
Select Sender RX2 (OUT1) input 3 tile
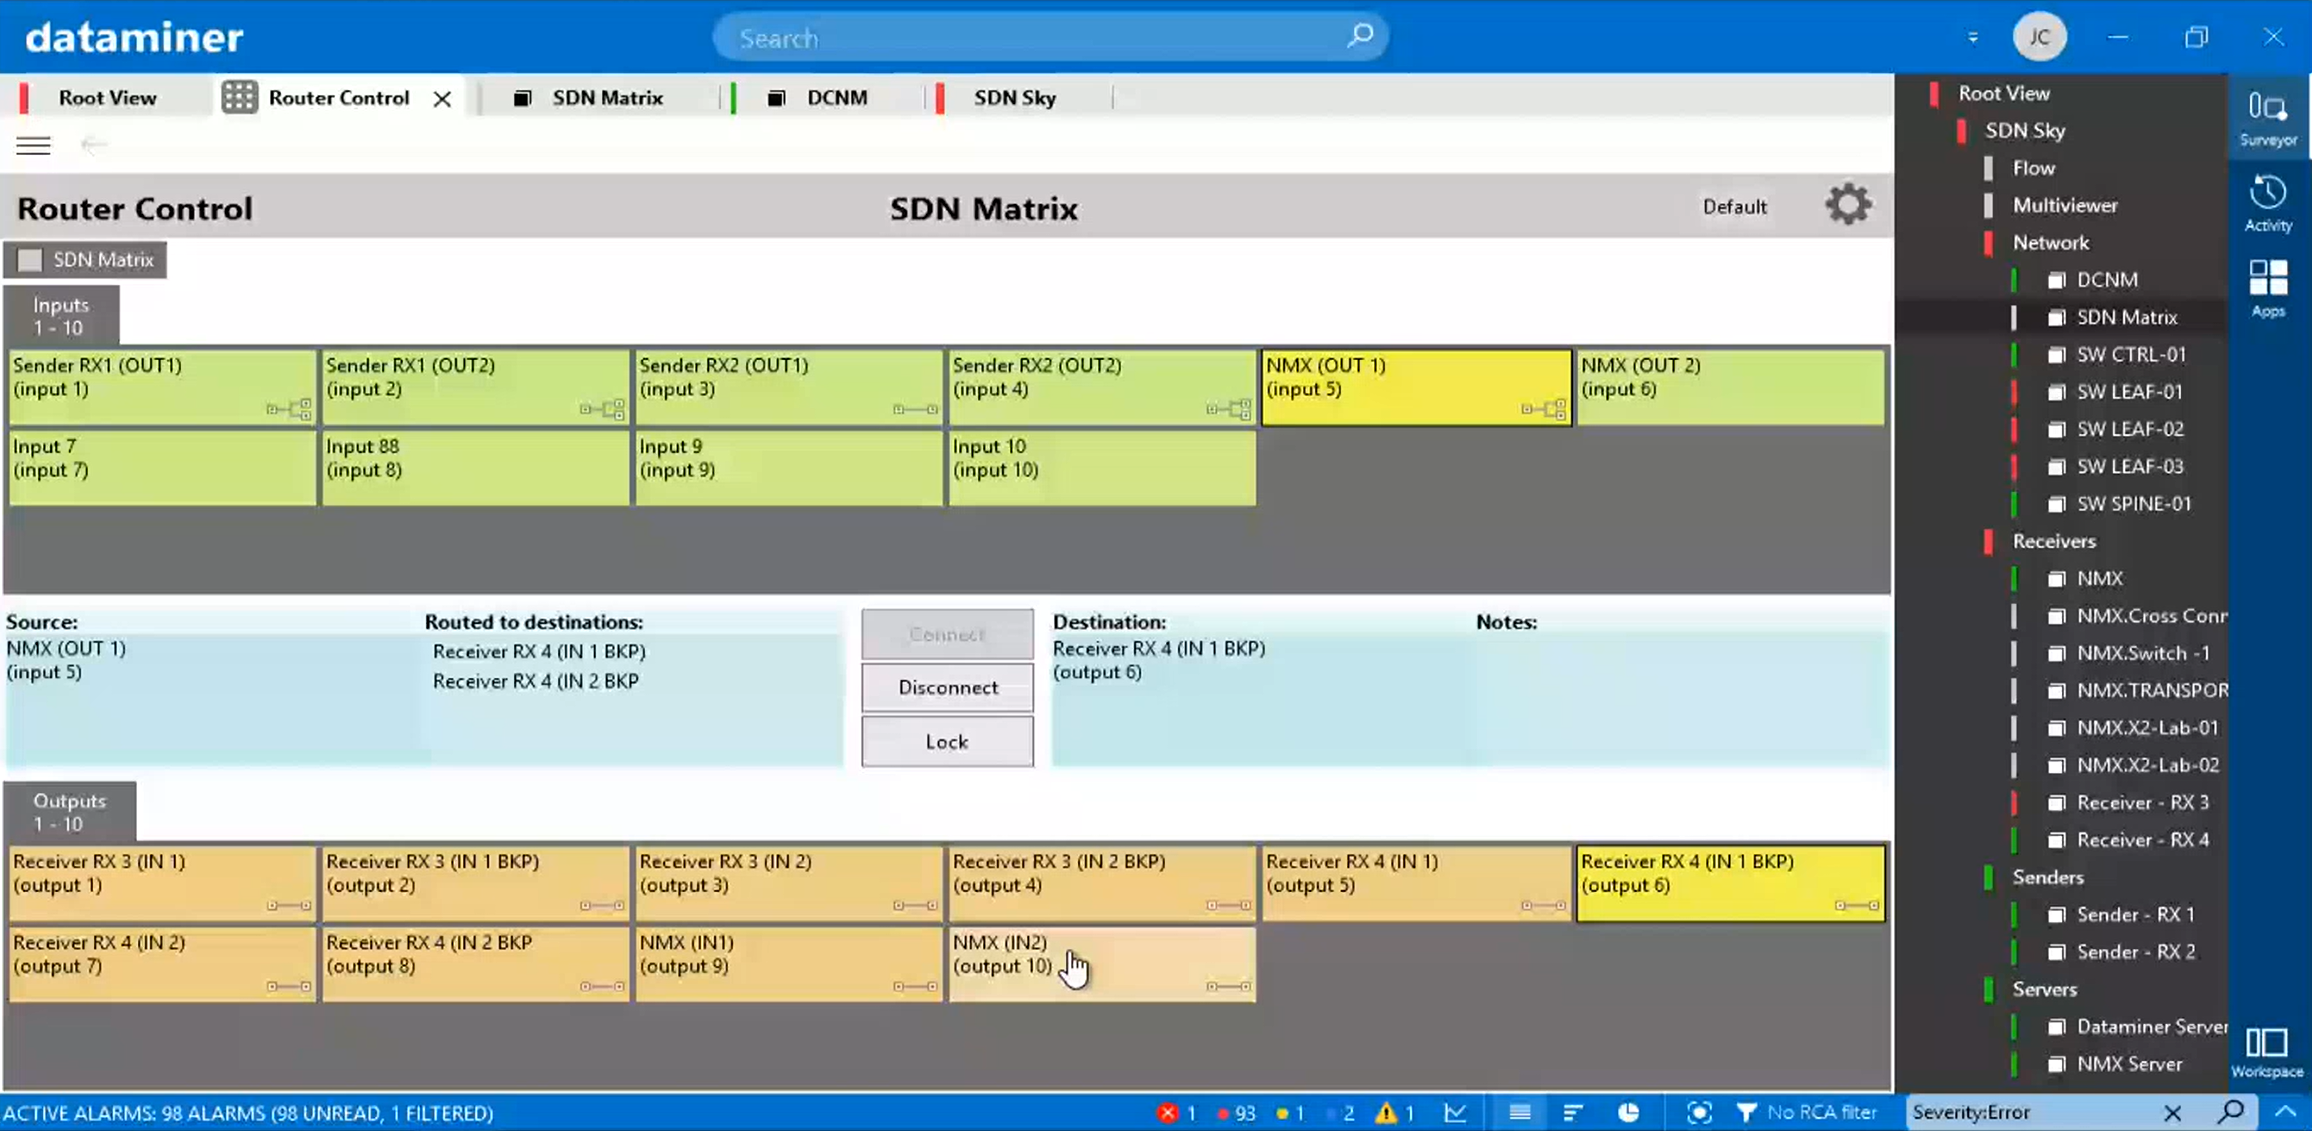(x=789, y=386)
